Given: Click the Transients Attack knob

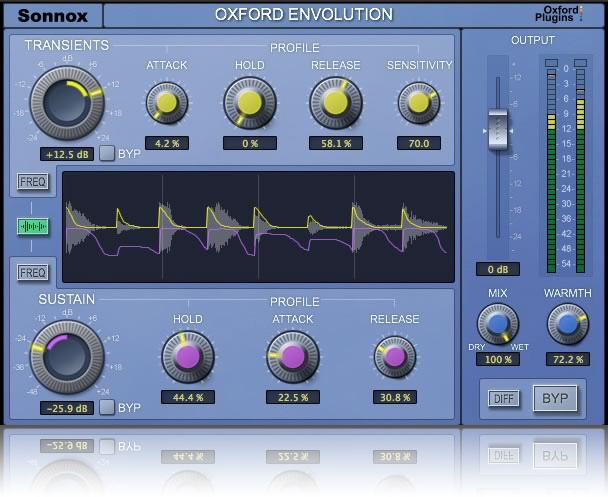Looking at the screenshot, I should point(166,103).
